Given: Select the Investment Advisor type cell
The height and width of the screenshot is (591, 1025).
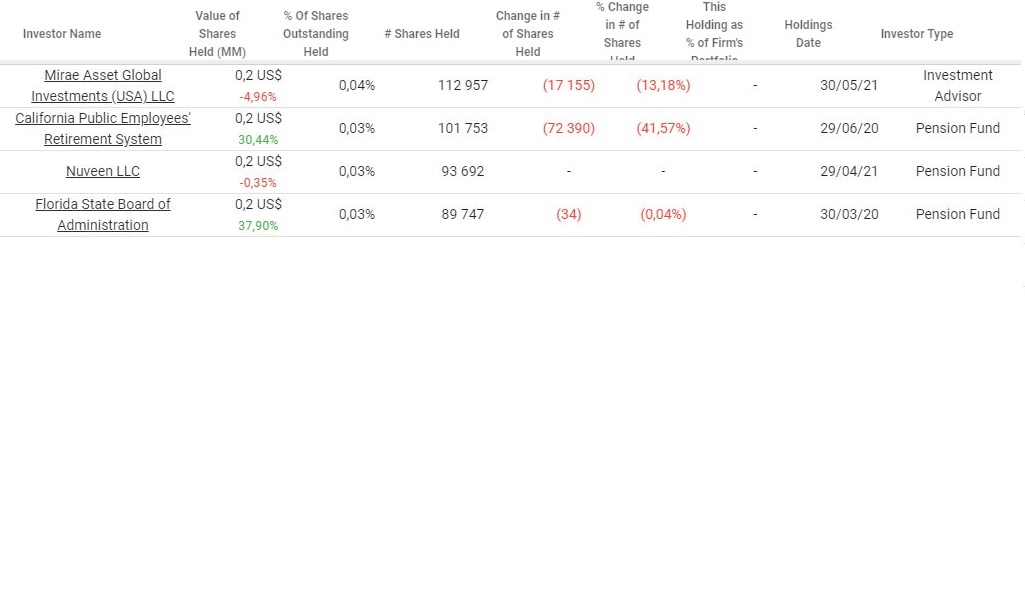Looking at the screenshot, I should (957, 86).
